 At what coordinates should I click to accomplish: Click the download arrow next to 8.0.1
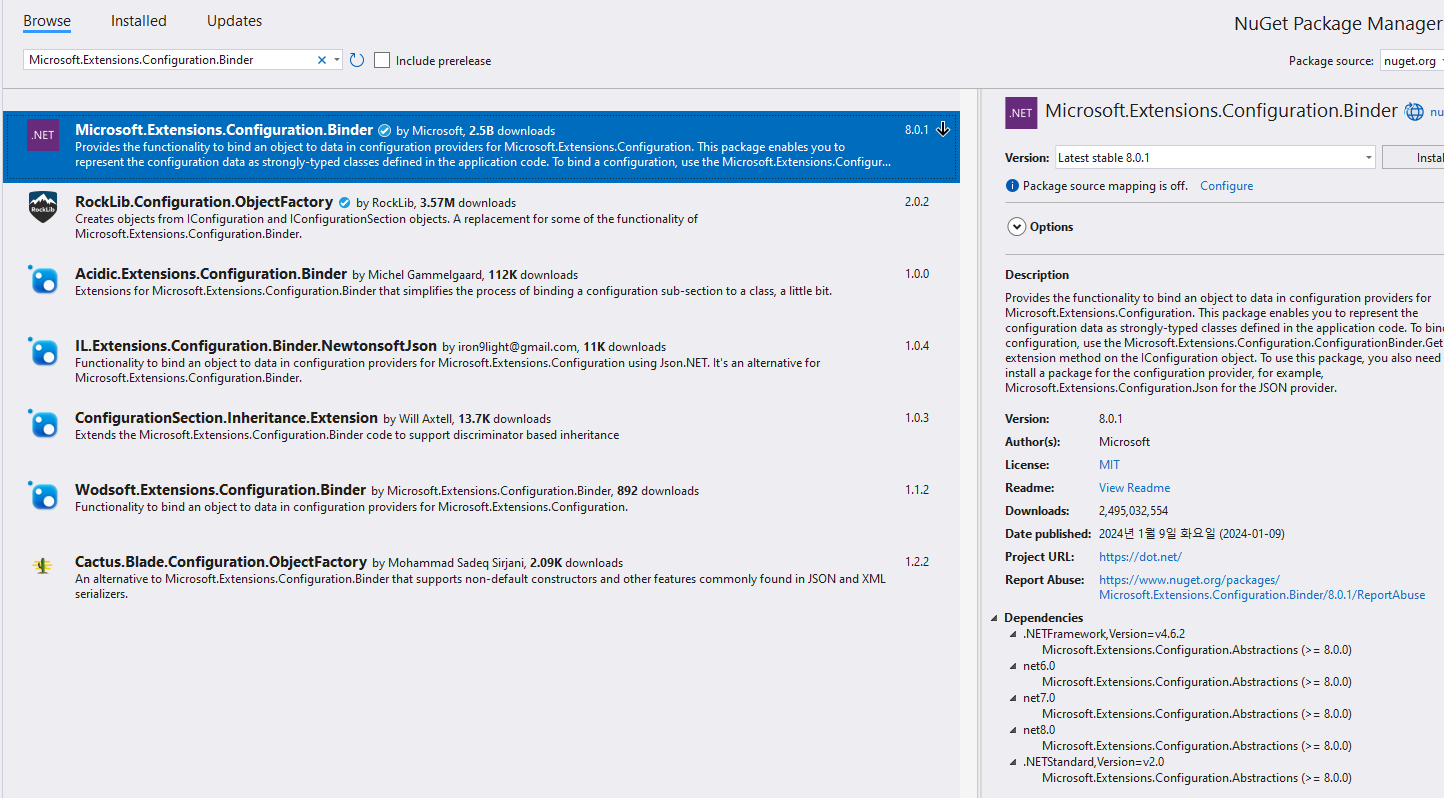coord(943,130)
